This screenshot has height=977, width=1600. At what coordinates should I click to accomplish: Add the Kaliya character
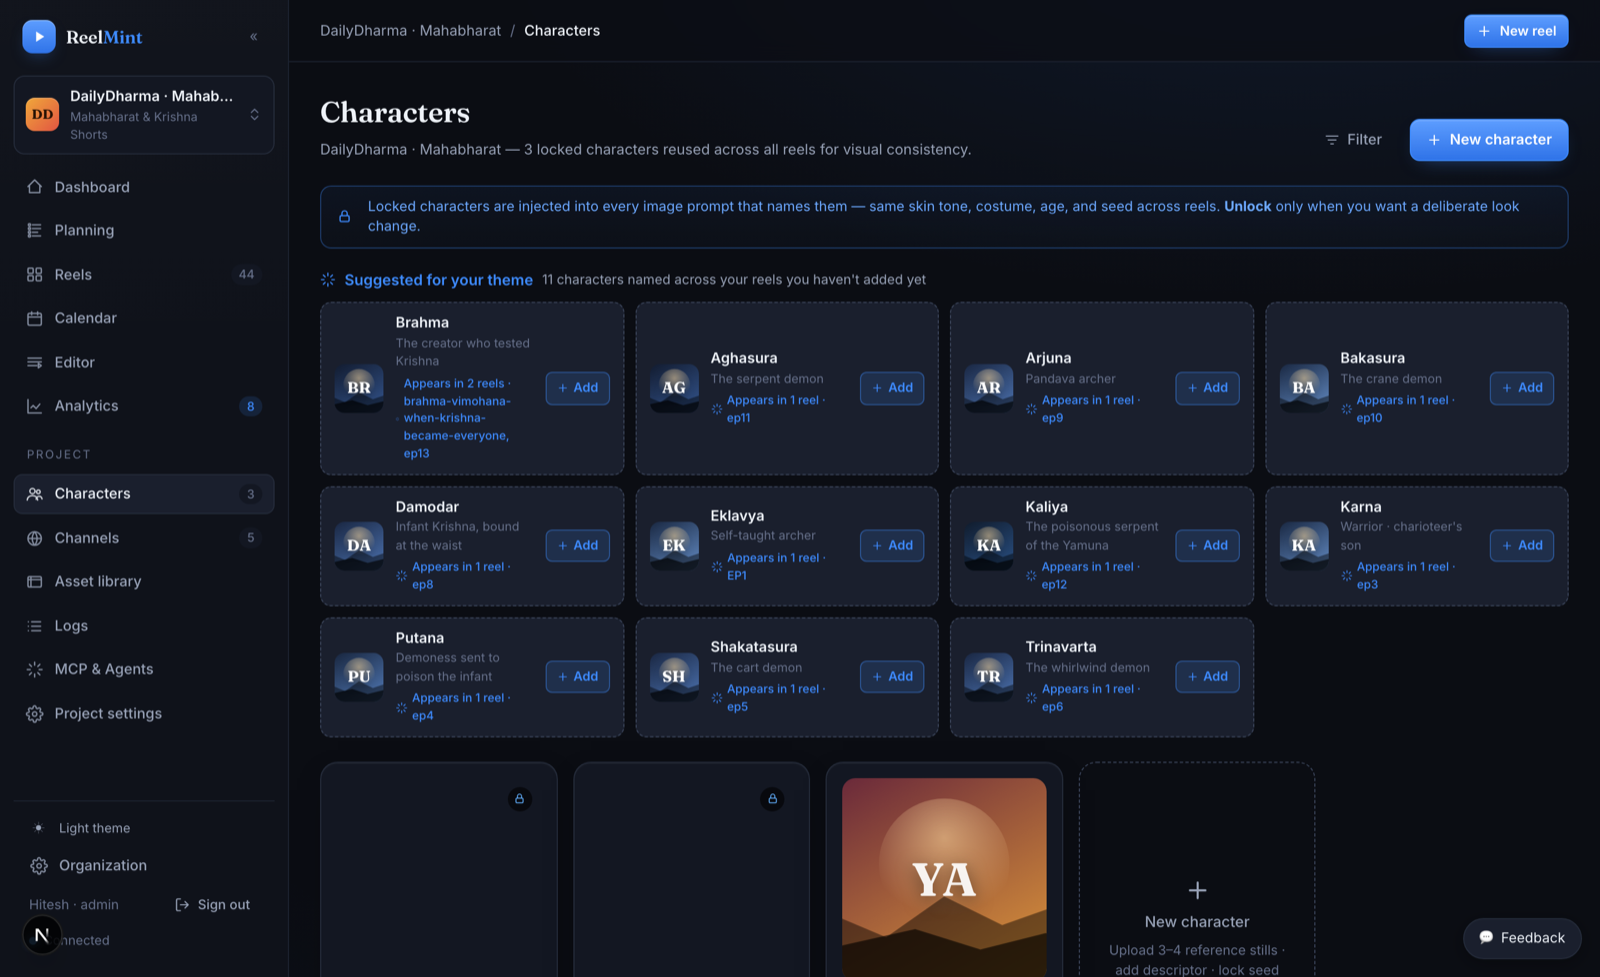(x=1207, y=546)
